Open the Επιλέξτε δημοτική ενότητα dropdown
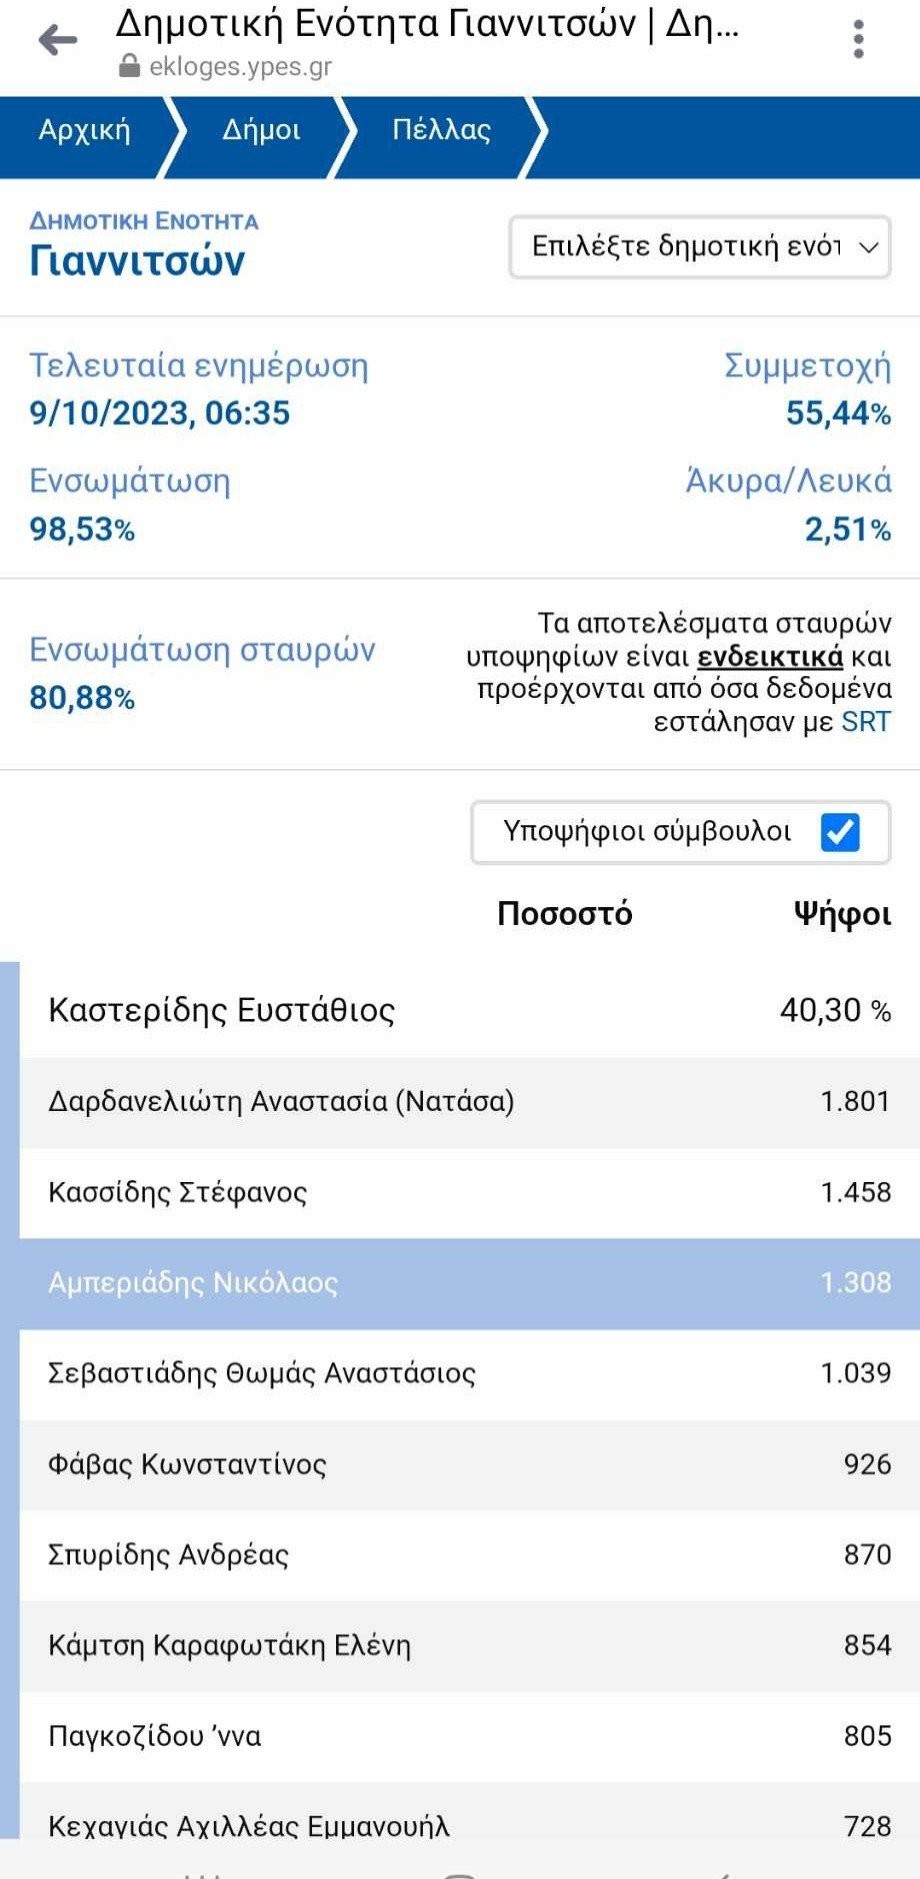This screenshot has height=1879, width=920. point(700,247)
